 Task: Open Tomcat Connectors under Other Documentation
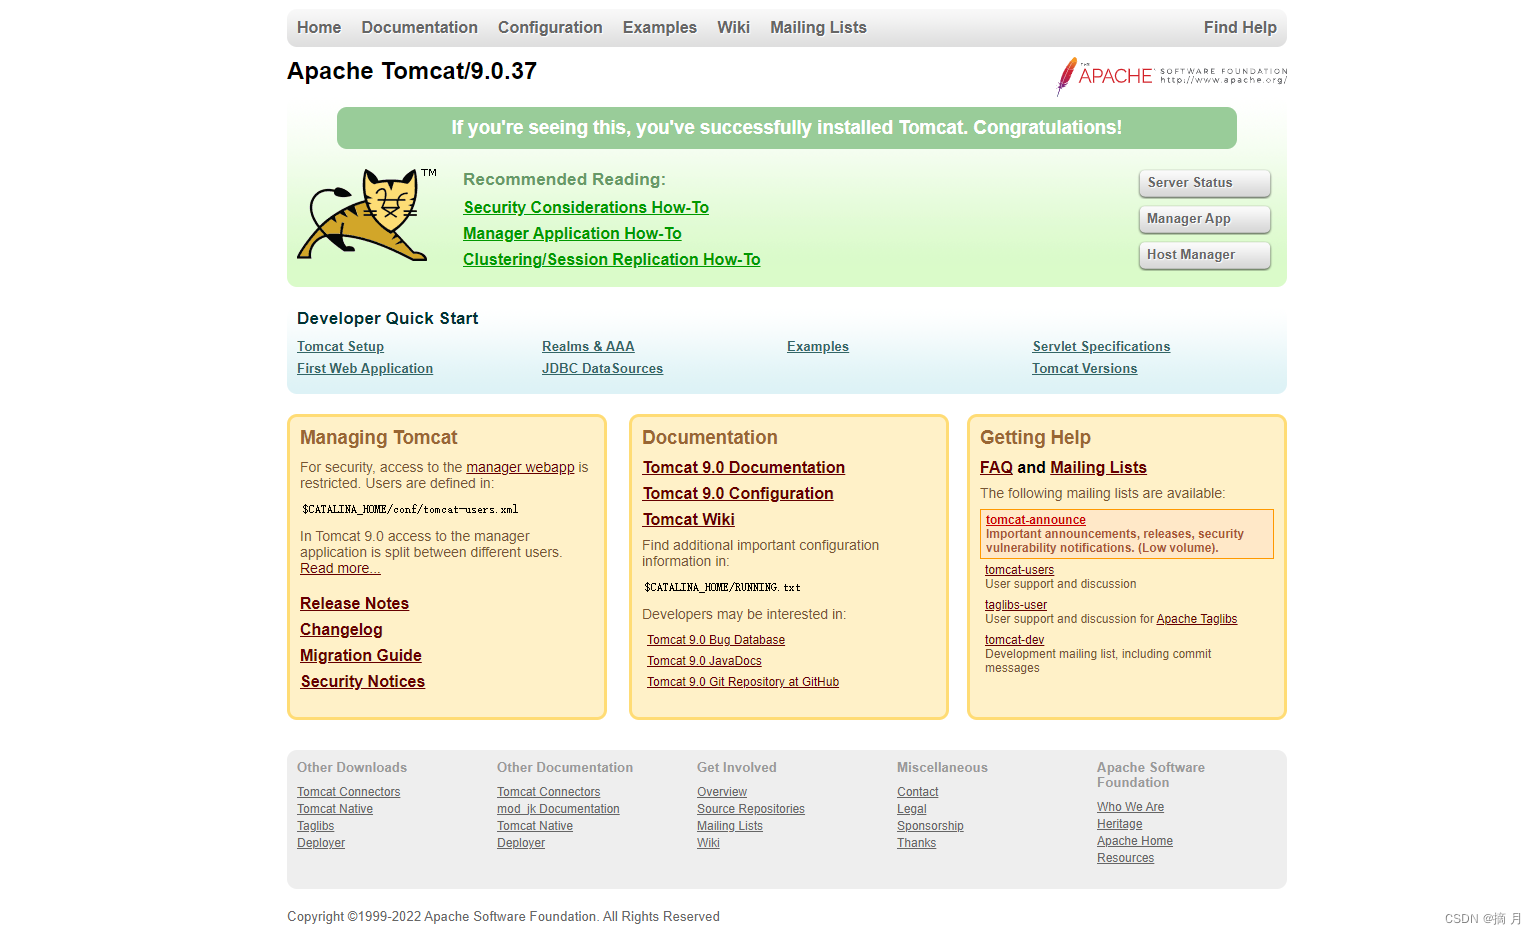pos(548,792)
